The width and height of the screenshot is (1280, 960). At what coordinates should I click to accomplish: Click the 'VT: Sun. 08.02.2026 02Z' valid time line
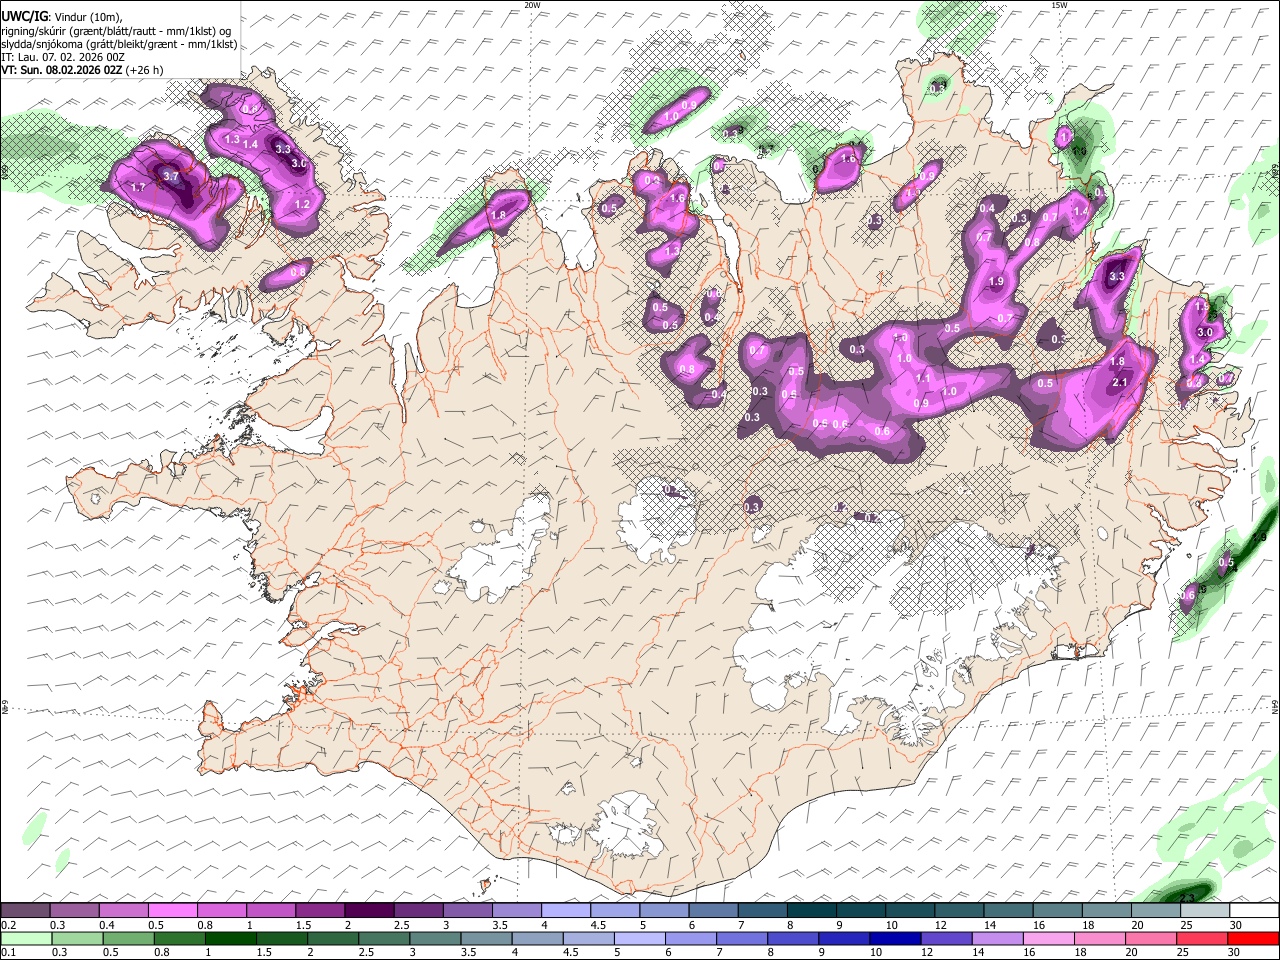[x=62, y=70]
